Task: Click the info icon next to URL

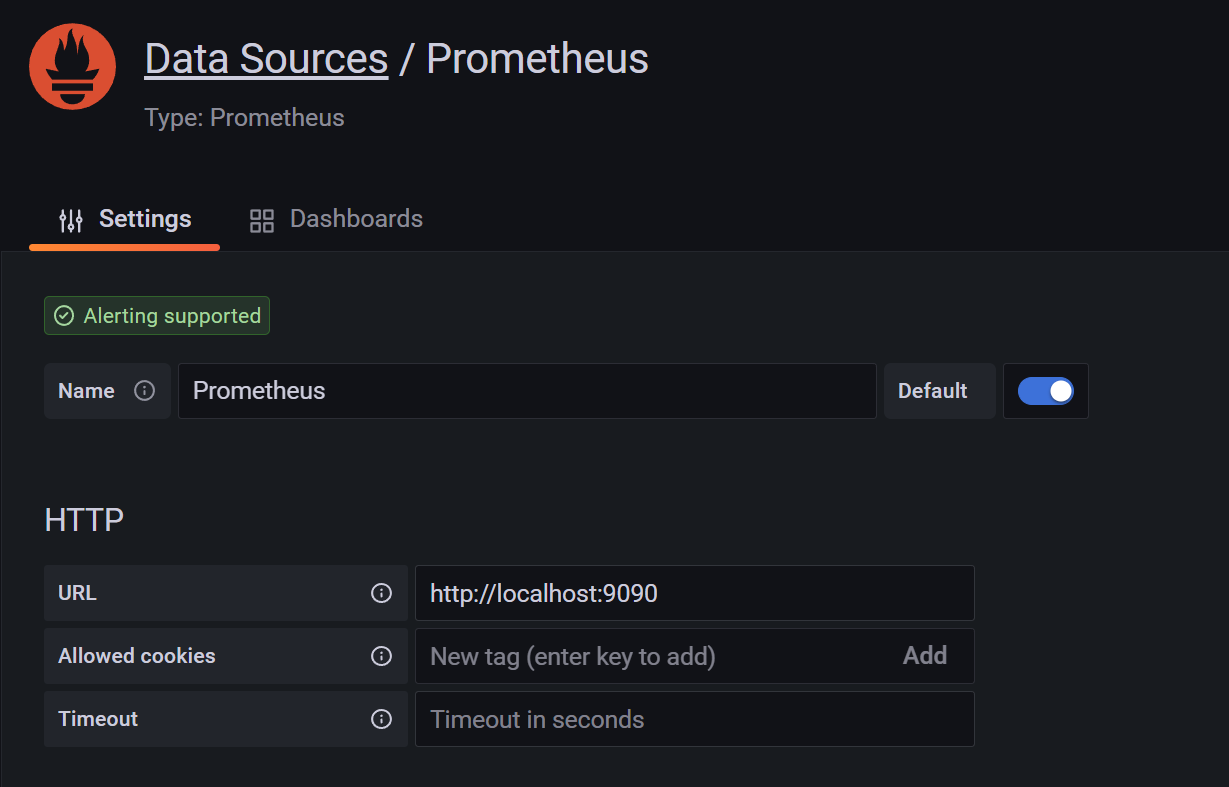Action: click(381, 592)
